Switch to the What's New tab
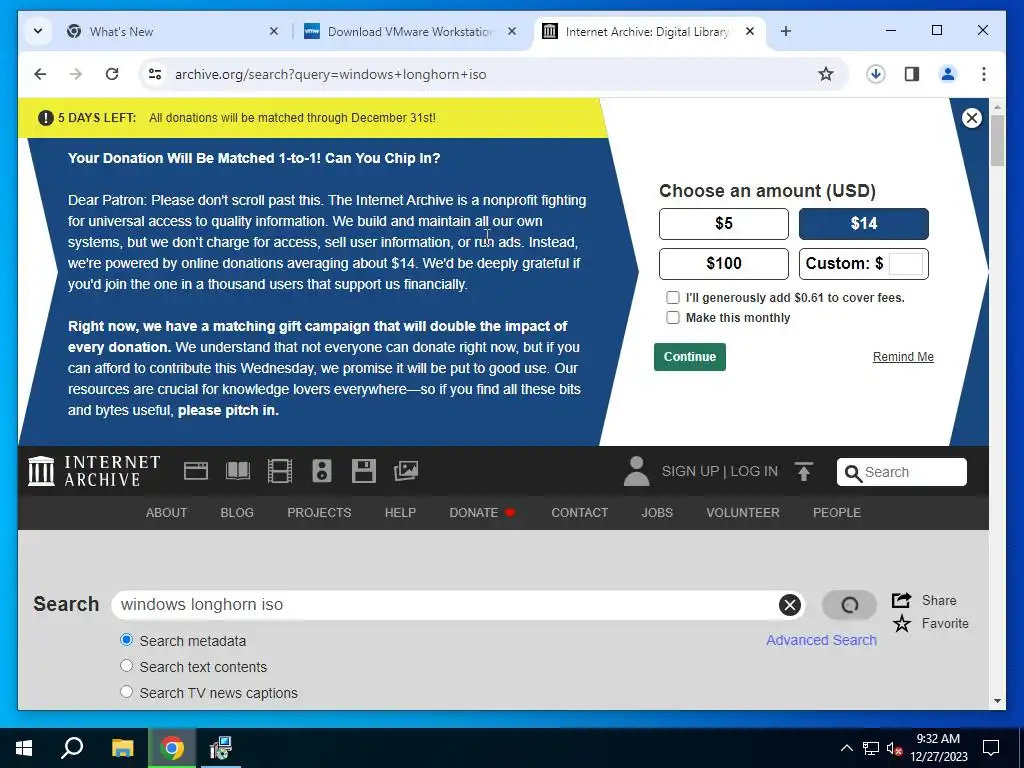1024x768 pixels. click(x=172, y=31)
